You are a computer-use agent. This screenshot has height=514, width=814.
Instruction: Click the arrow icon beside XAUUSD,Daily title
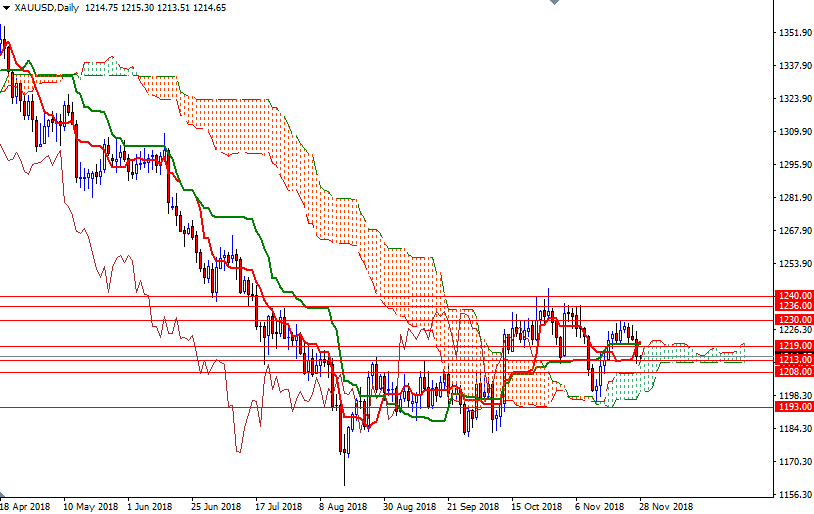tap(7, 7)
